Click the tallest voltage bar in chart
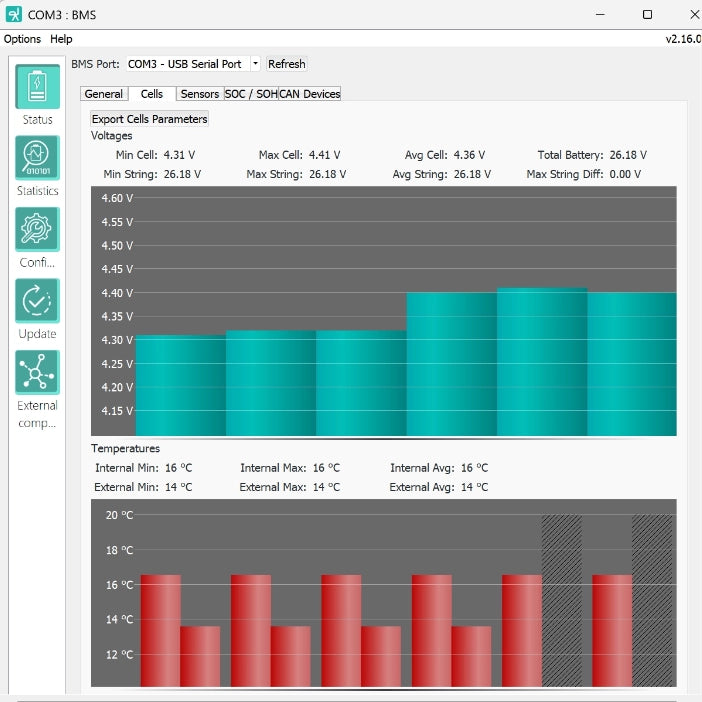Screen dimensions: 702x702 tap(541, 360)
